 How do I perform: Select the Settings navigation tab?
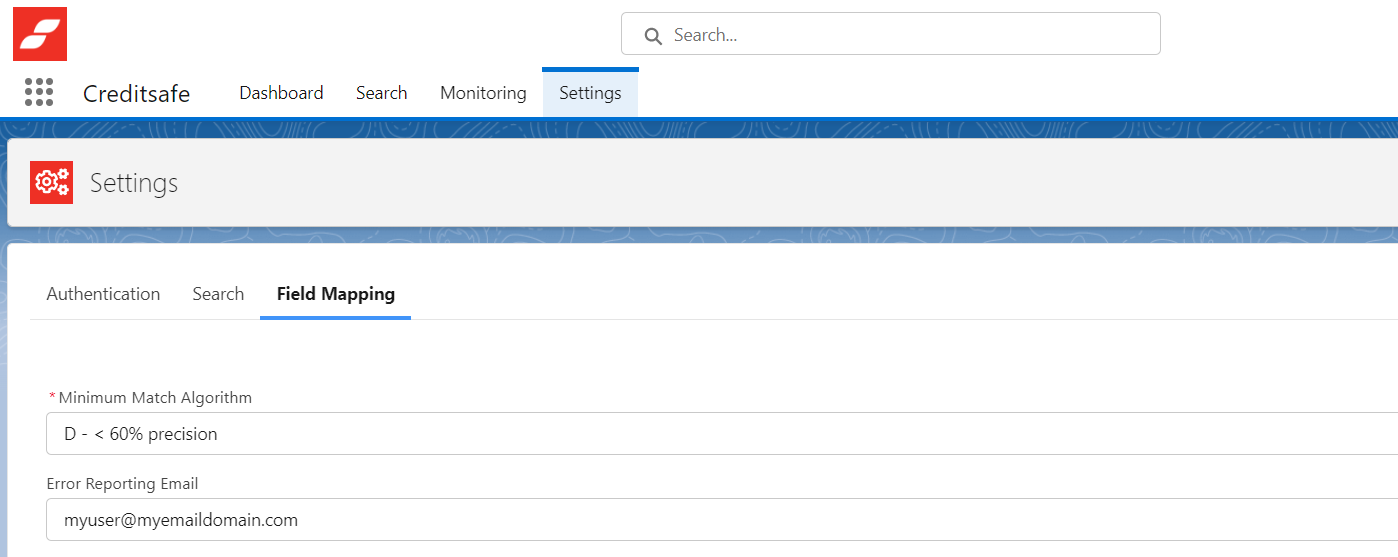click(590, 93)
